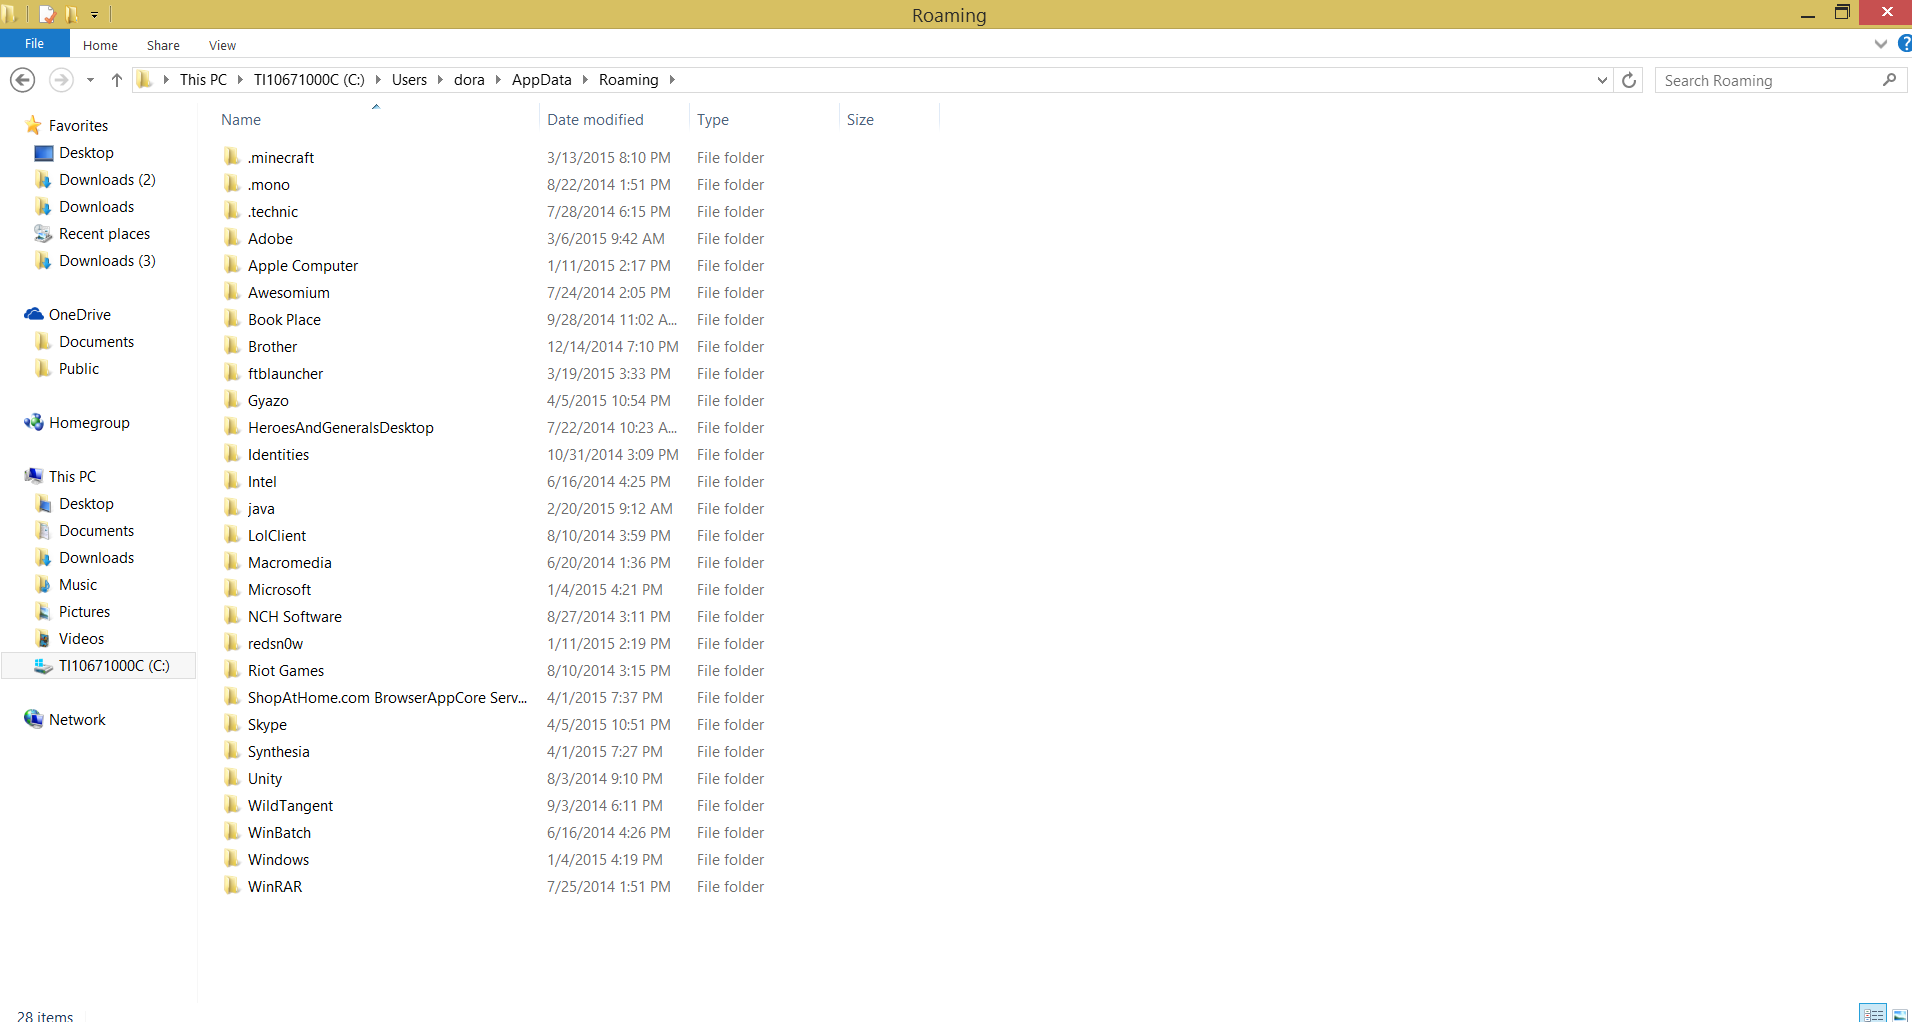Click AppData in the address breadcrumb
Image resolution: width=1912 pixels, height=1022 pixels.
pyautogui.click(x=542, y=80)
